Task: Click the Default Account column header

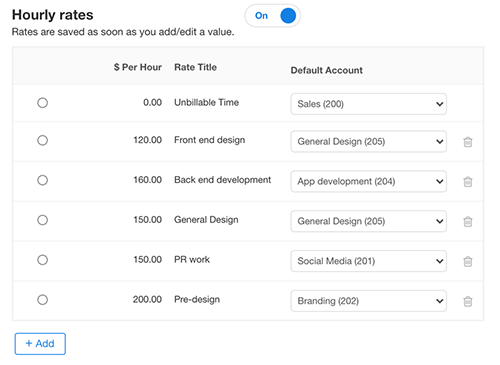Action: tap(327, 70)
